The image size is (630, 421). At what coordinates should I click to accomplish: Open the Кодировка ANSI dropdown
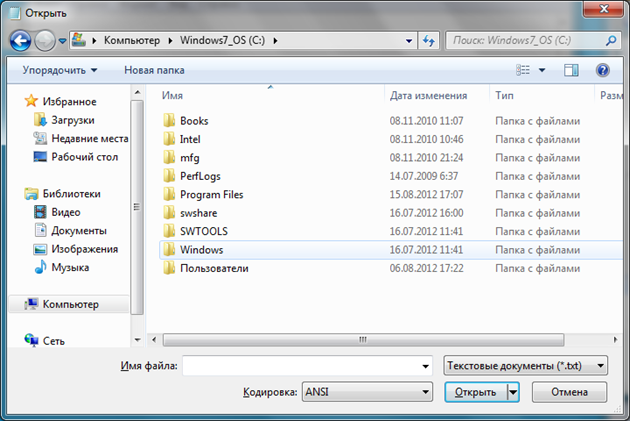pos(366,392)
